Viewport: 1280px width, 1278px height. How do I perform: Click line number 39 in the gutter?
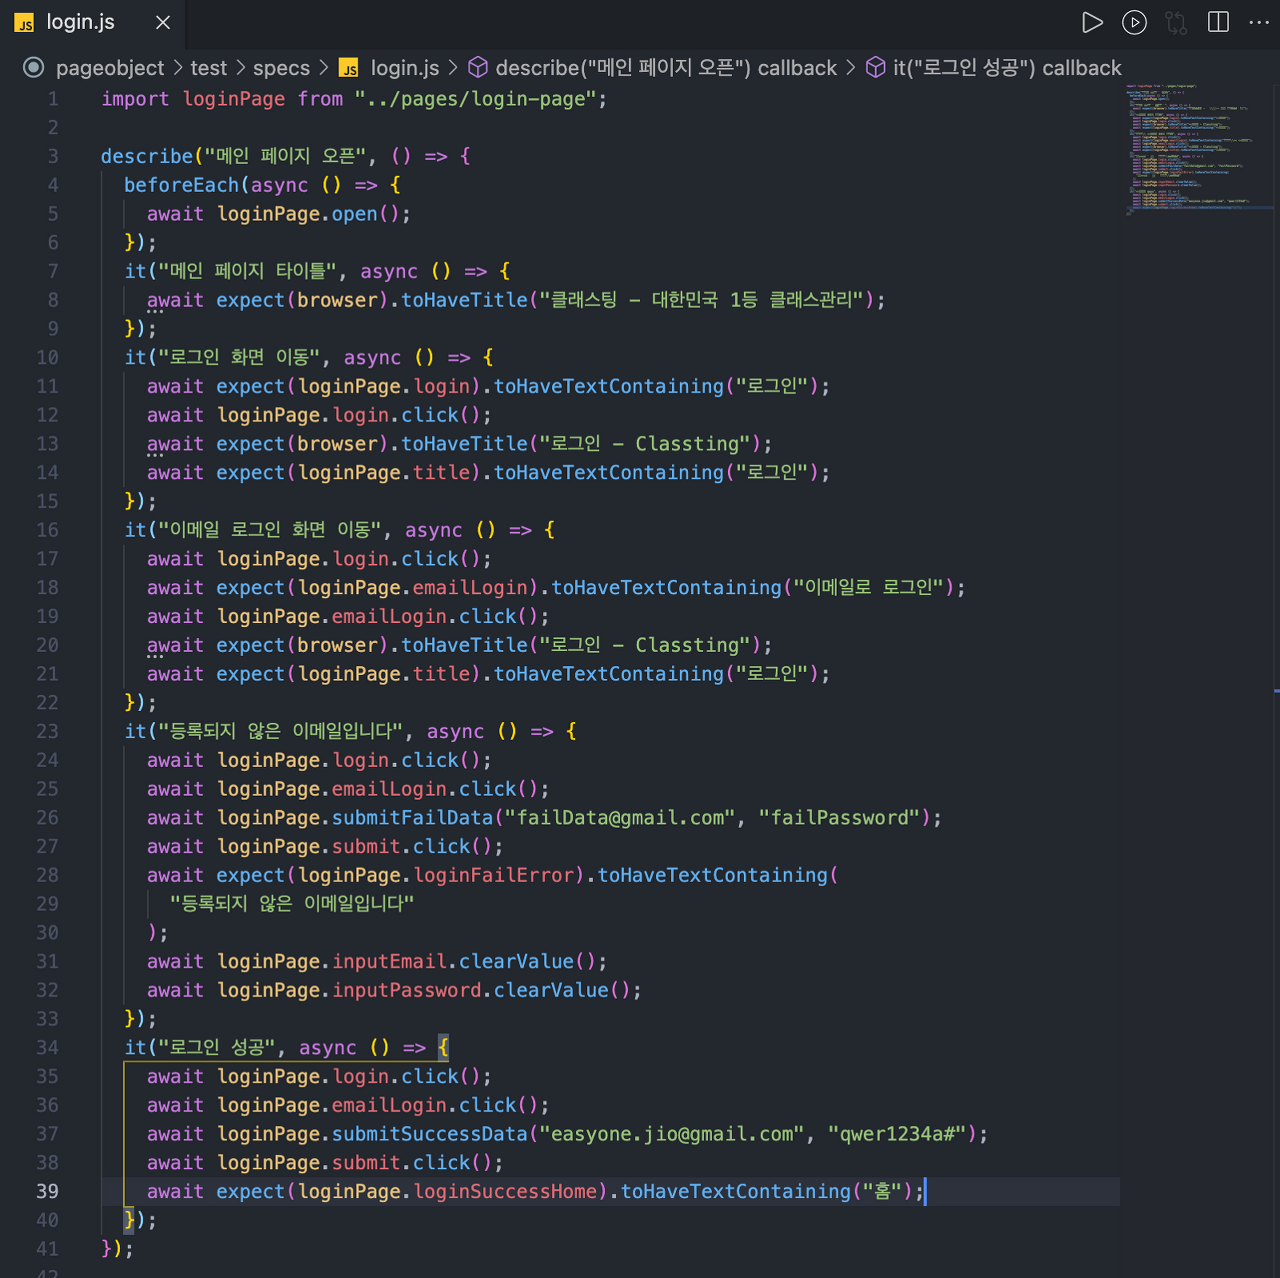coord(47,1191)
